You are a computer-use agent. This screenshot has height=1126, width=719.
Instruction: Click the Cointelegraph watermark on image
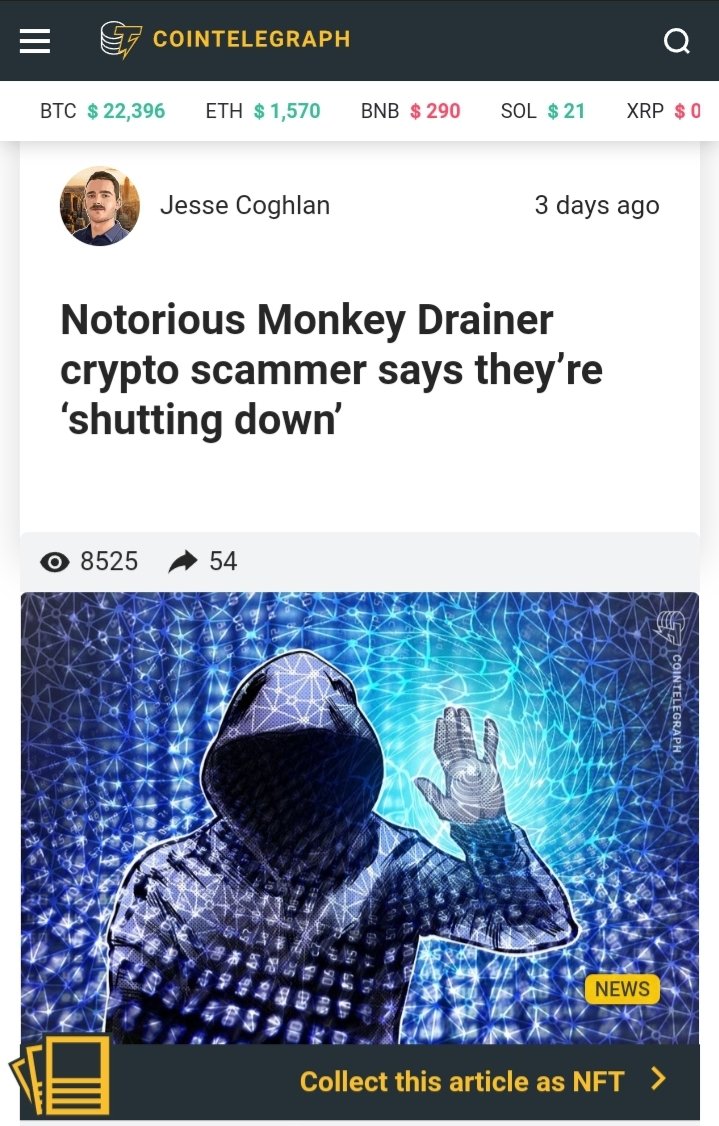[x=671, y=681]
